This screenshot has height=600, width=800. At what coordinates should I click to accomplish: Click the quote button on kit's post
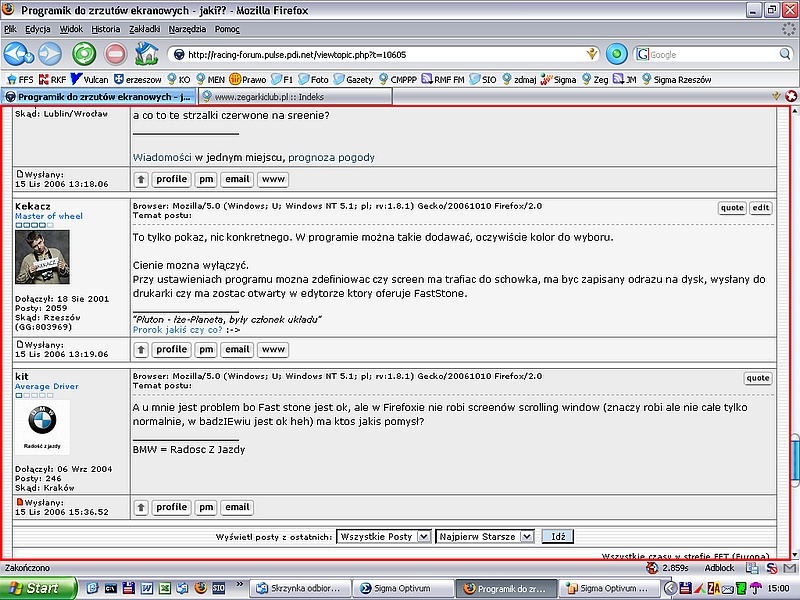758,378
